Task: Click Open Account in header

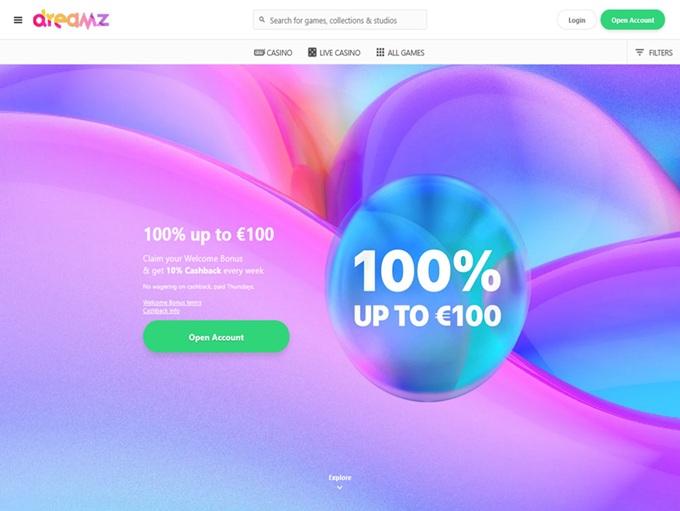Action: 632,20
